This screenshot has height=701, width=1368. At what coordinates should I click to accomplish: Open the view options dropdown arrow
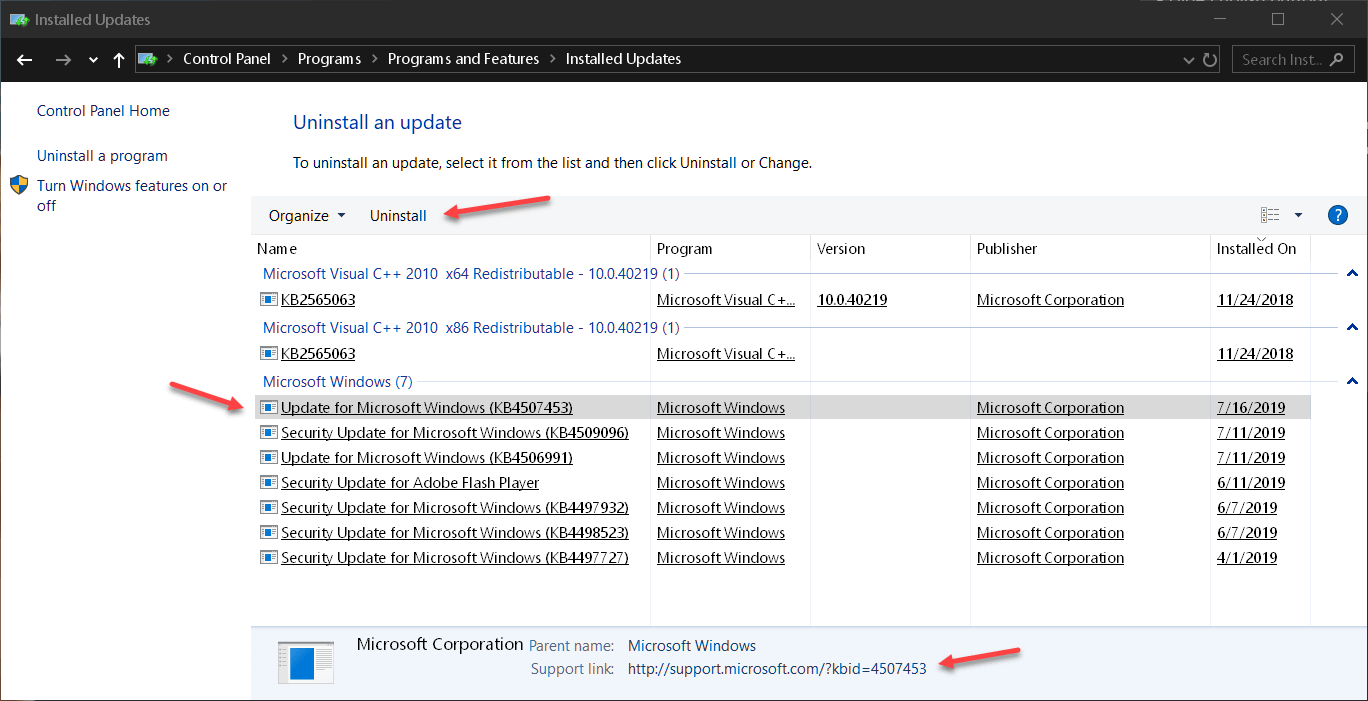(1298, 215)
